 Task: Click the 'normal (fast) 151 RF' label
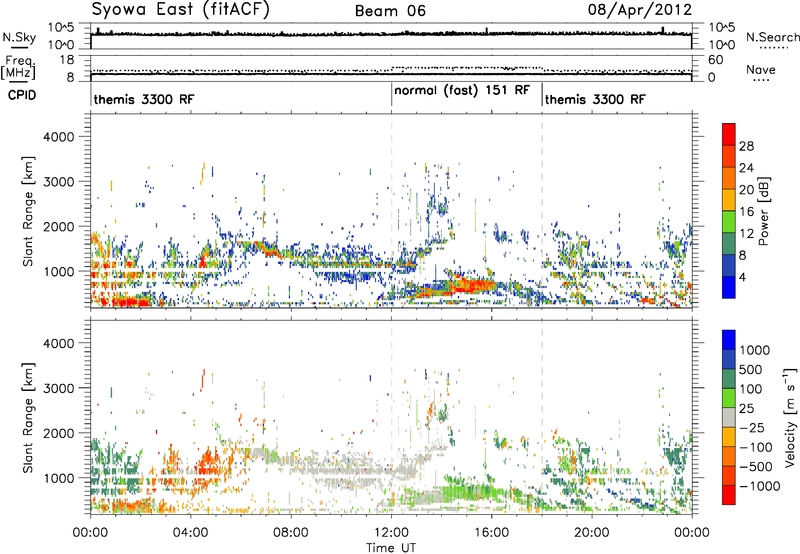pyautogui.click(x=462, y=90)
